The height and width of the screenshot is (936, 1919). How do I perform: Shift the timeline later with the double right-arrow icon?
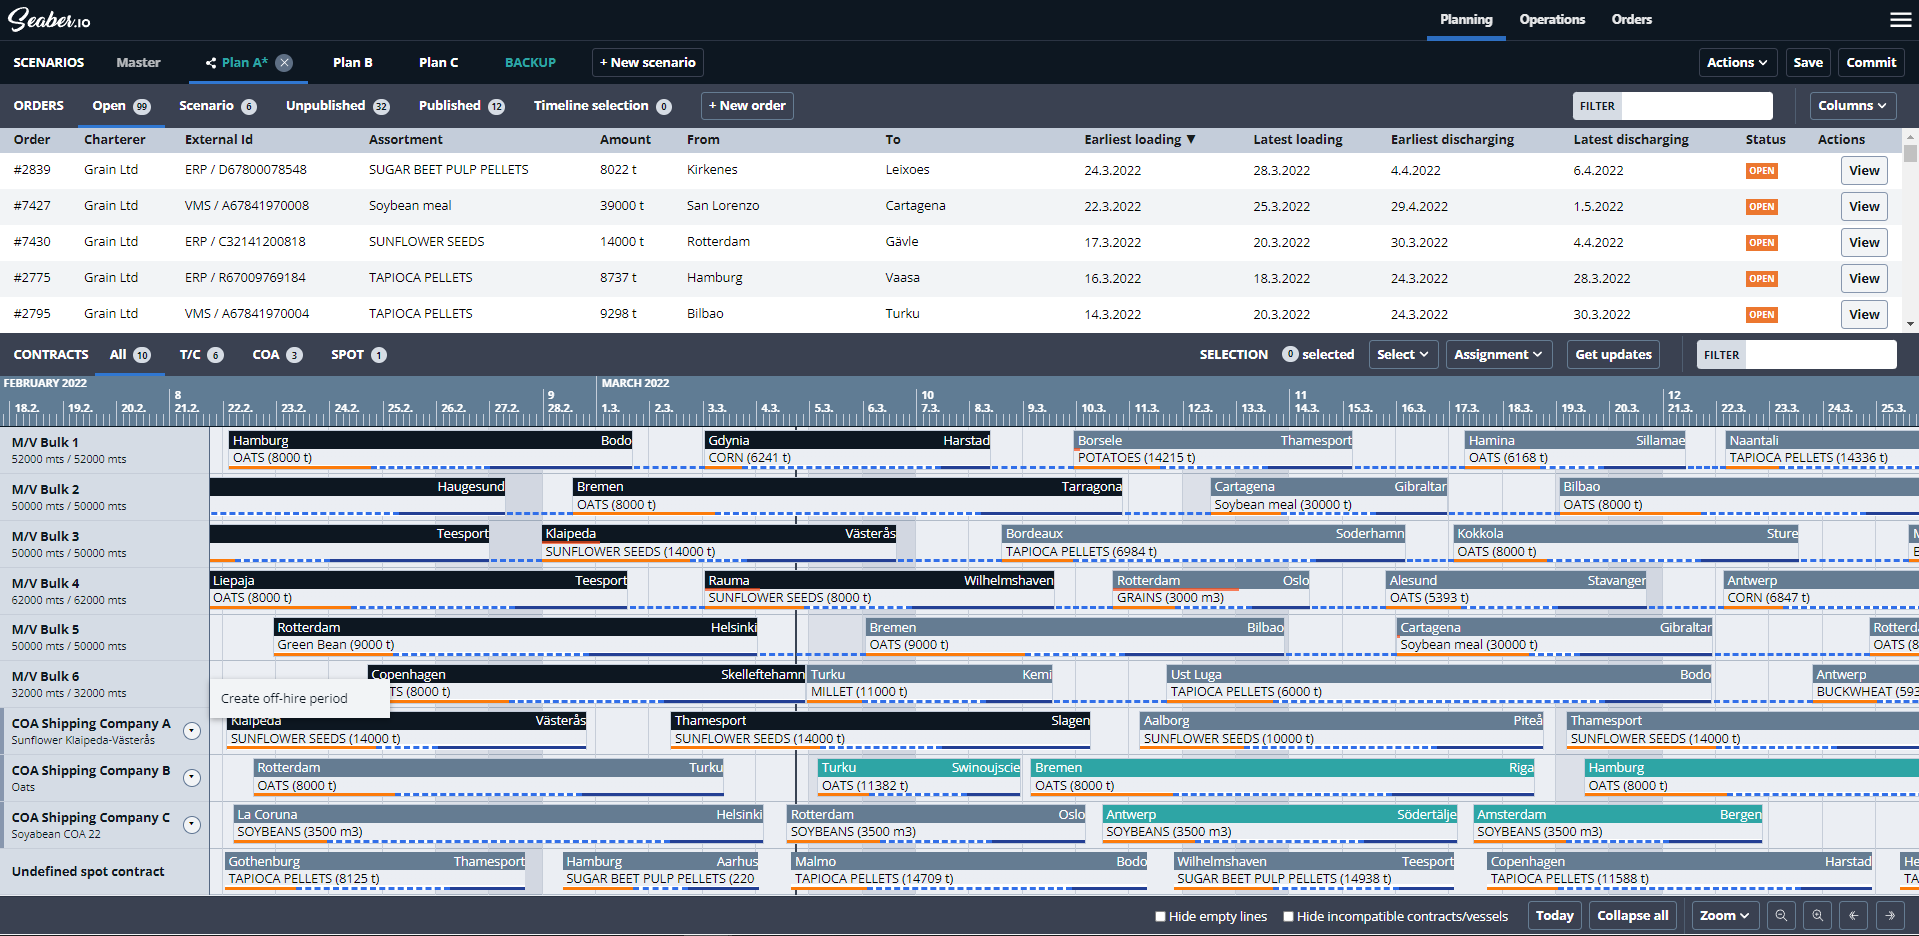tap(1890, 915)
